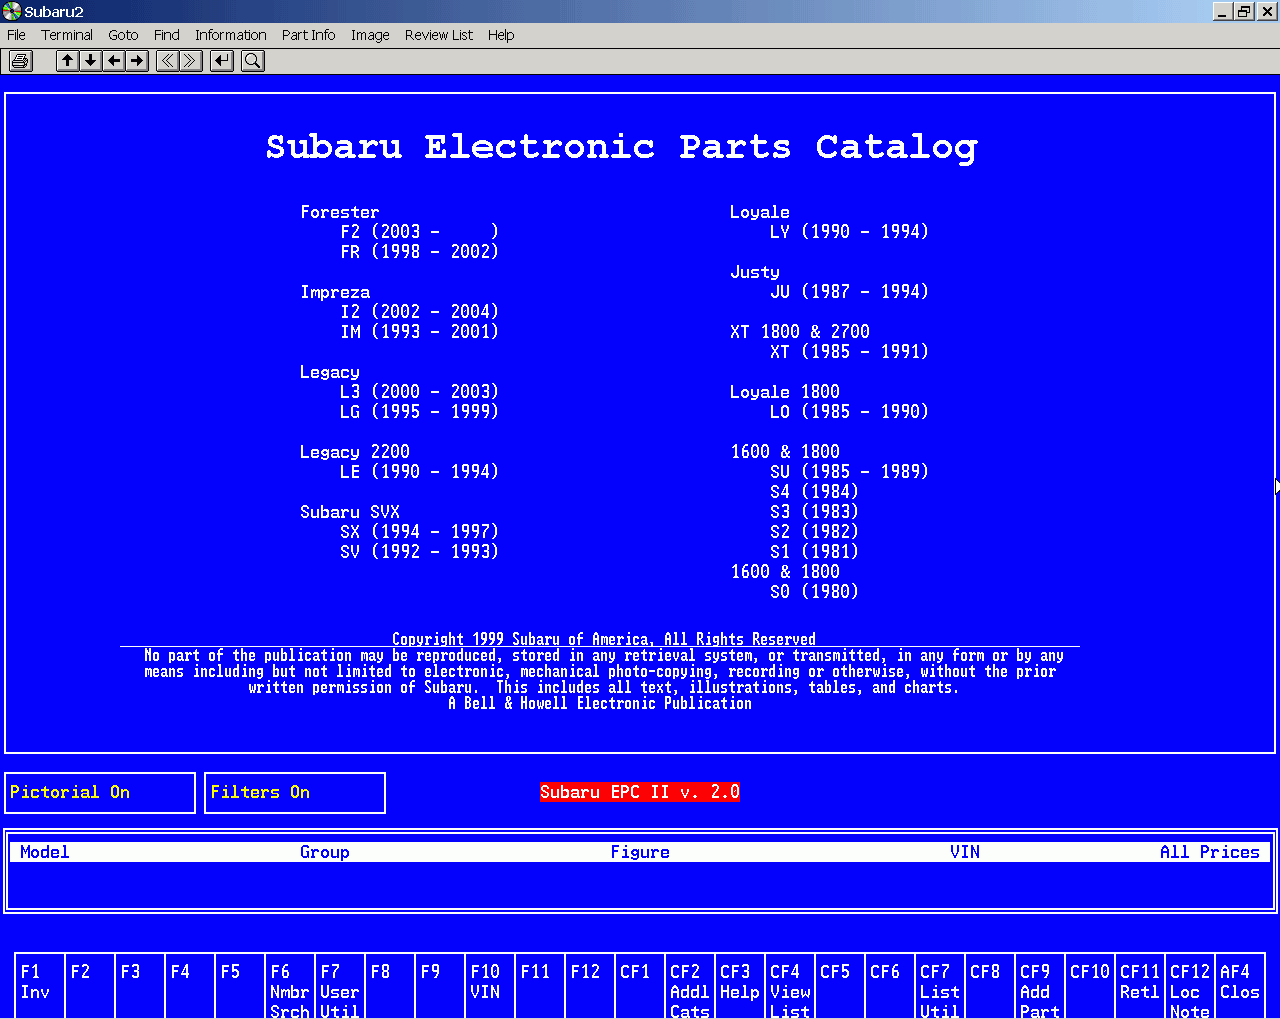The height and width of the screenshot is (1019, 1280).
Task: Select Loyale LY (1990 - 1994) catalog
Action: [x=849, y=232]
